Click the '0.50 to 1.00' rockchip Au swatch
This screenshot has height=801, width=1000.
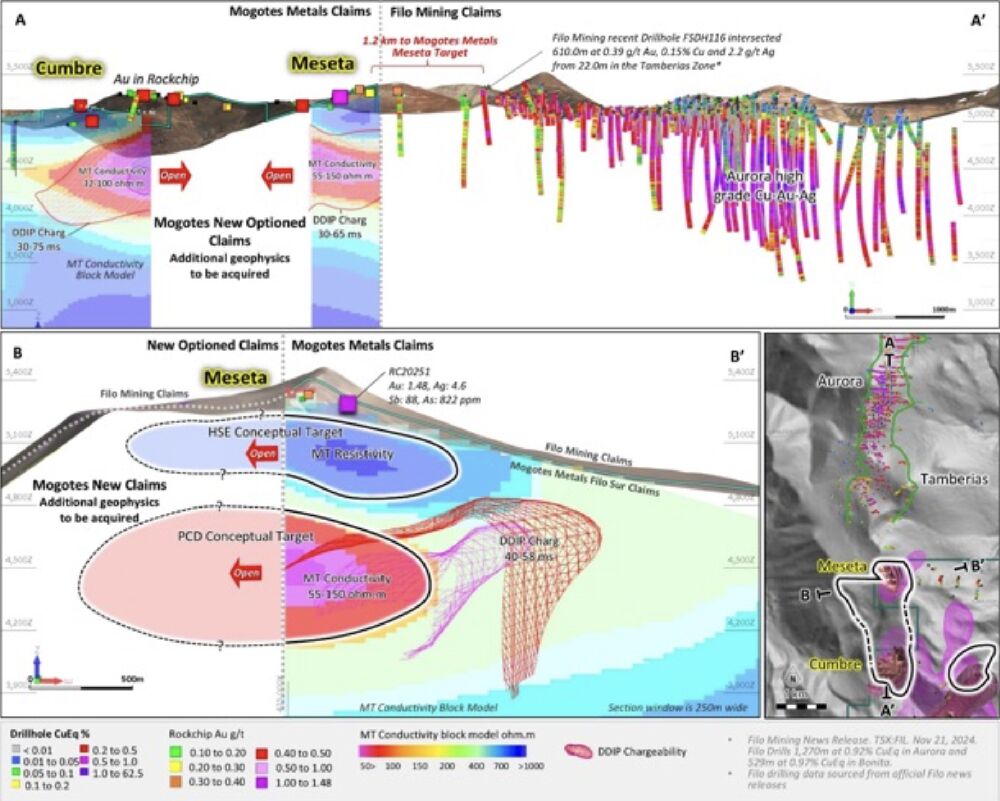262,768
